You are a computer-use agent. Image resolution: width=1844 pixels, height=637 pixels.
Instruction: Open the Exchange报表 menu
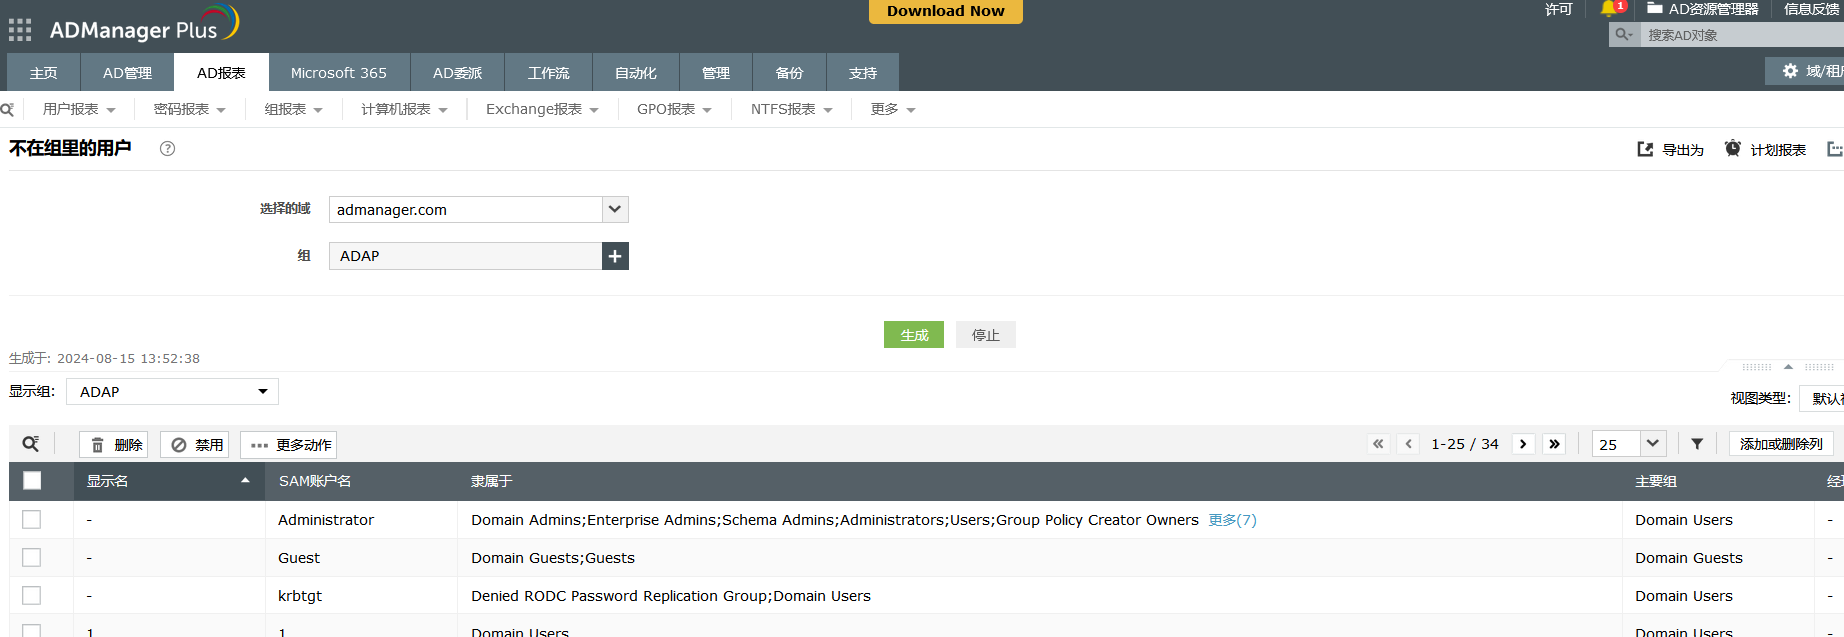(541, 109)
